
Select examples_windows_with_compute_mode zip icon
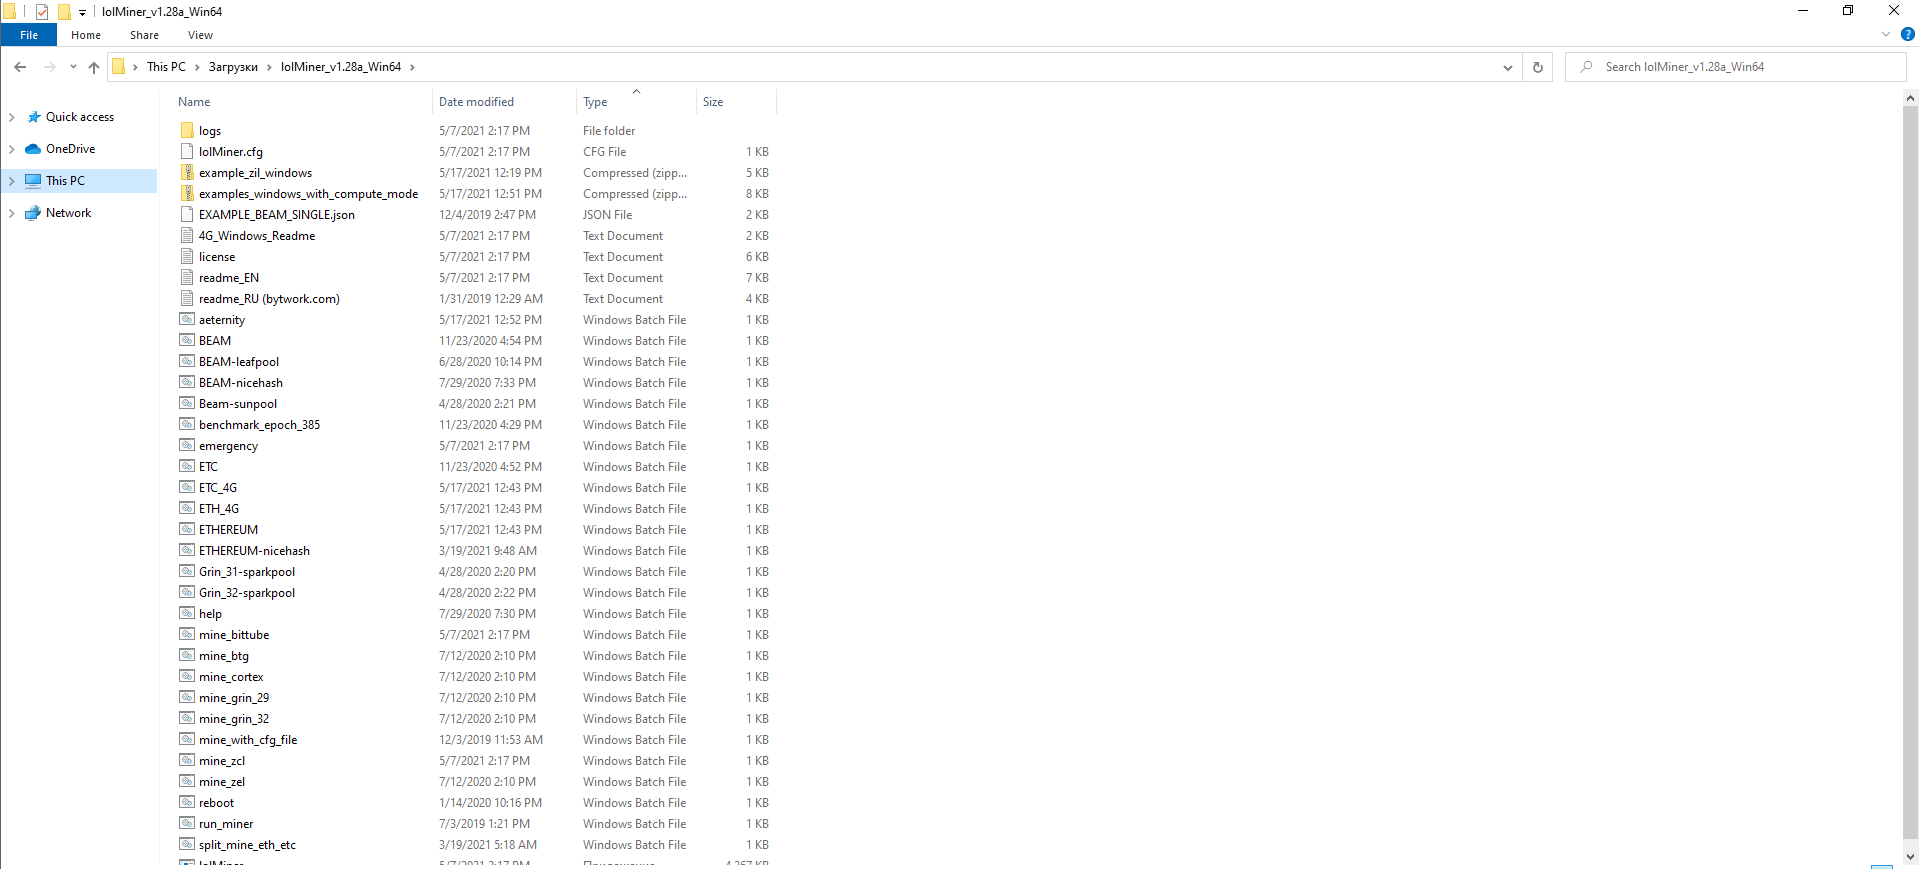(187, 193)
